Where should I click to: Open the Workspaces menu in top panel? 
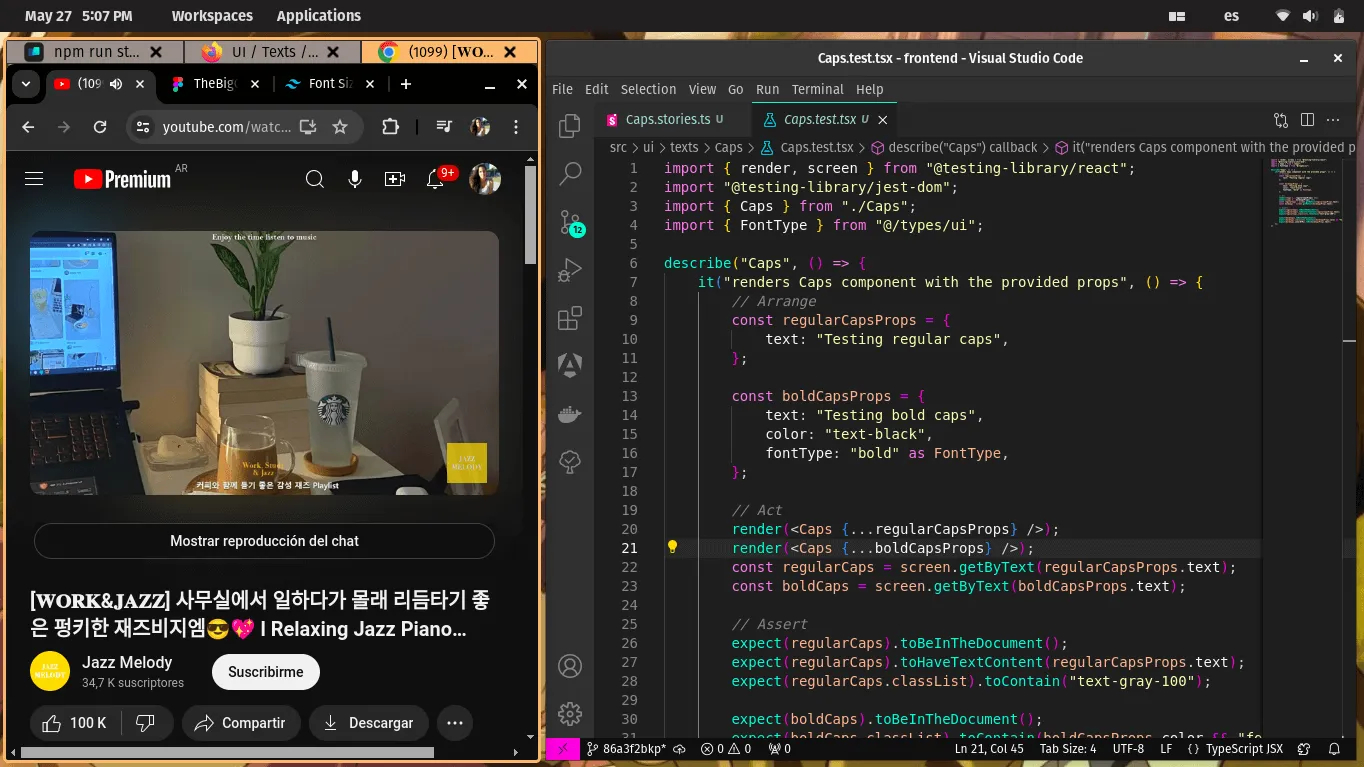pyautogui.click(x=212, y=16)
